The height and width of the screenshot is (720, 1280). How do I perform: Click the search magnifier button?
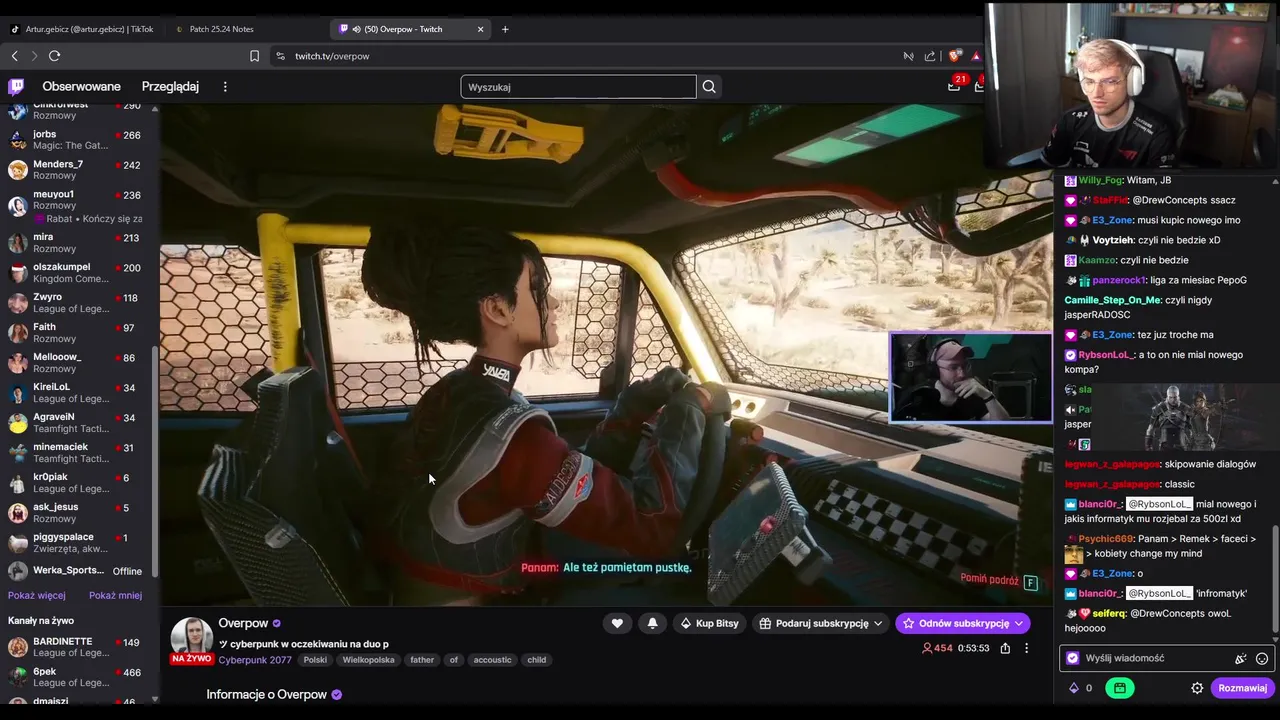click(709, 87)
